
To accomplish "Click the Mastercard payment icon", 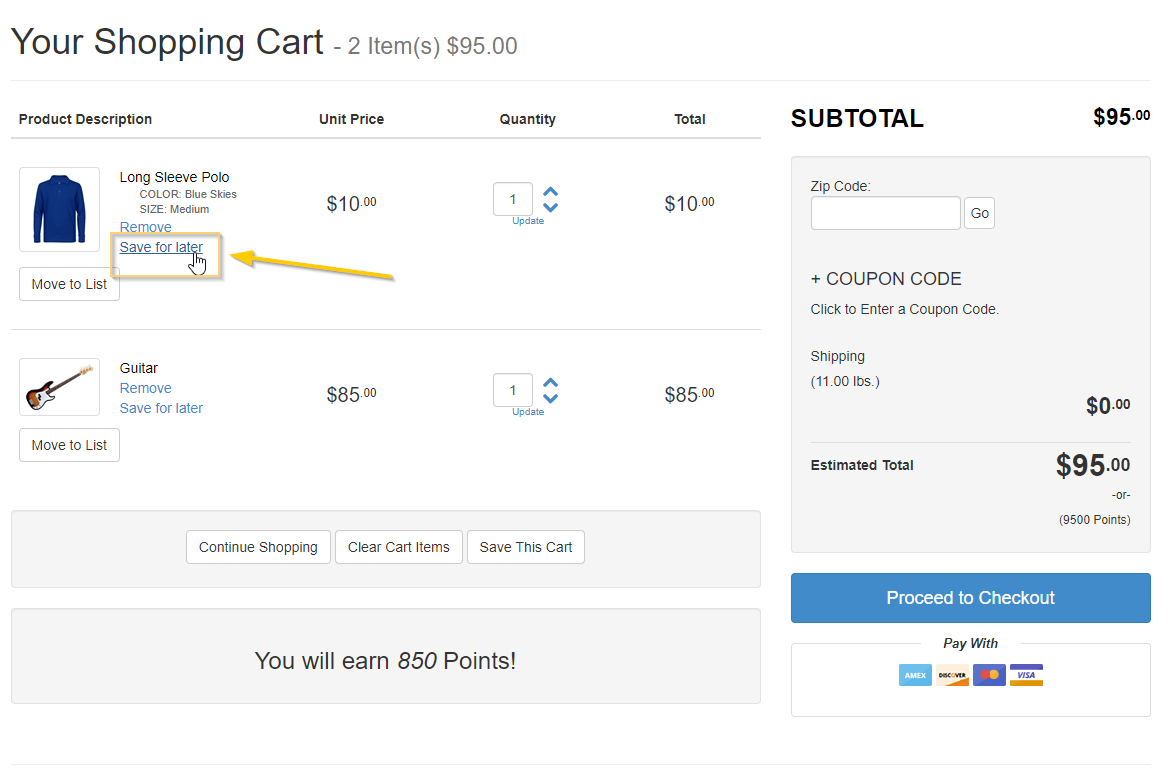I will (x=989, y=675).
